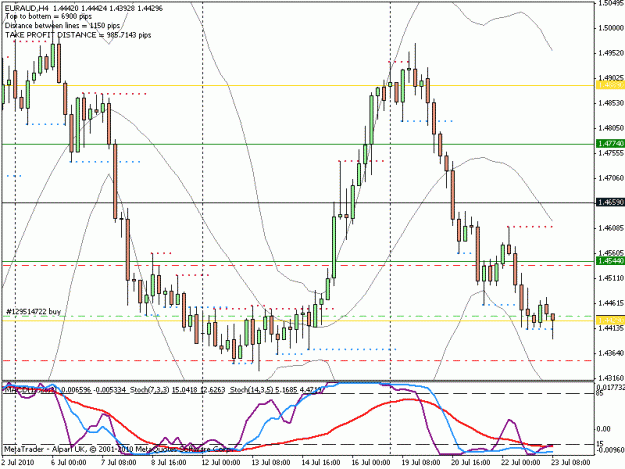Image resolution: width=625 pixels, height=469 pixels.
Task: Click the Stoch(7,3,3) indicator label
Action: click(150, 390)
